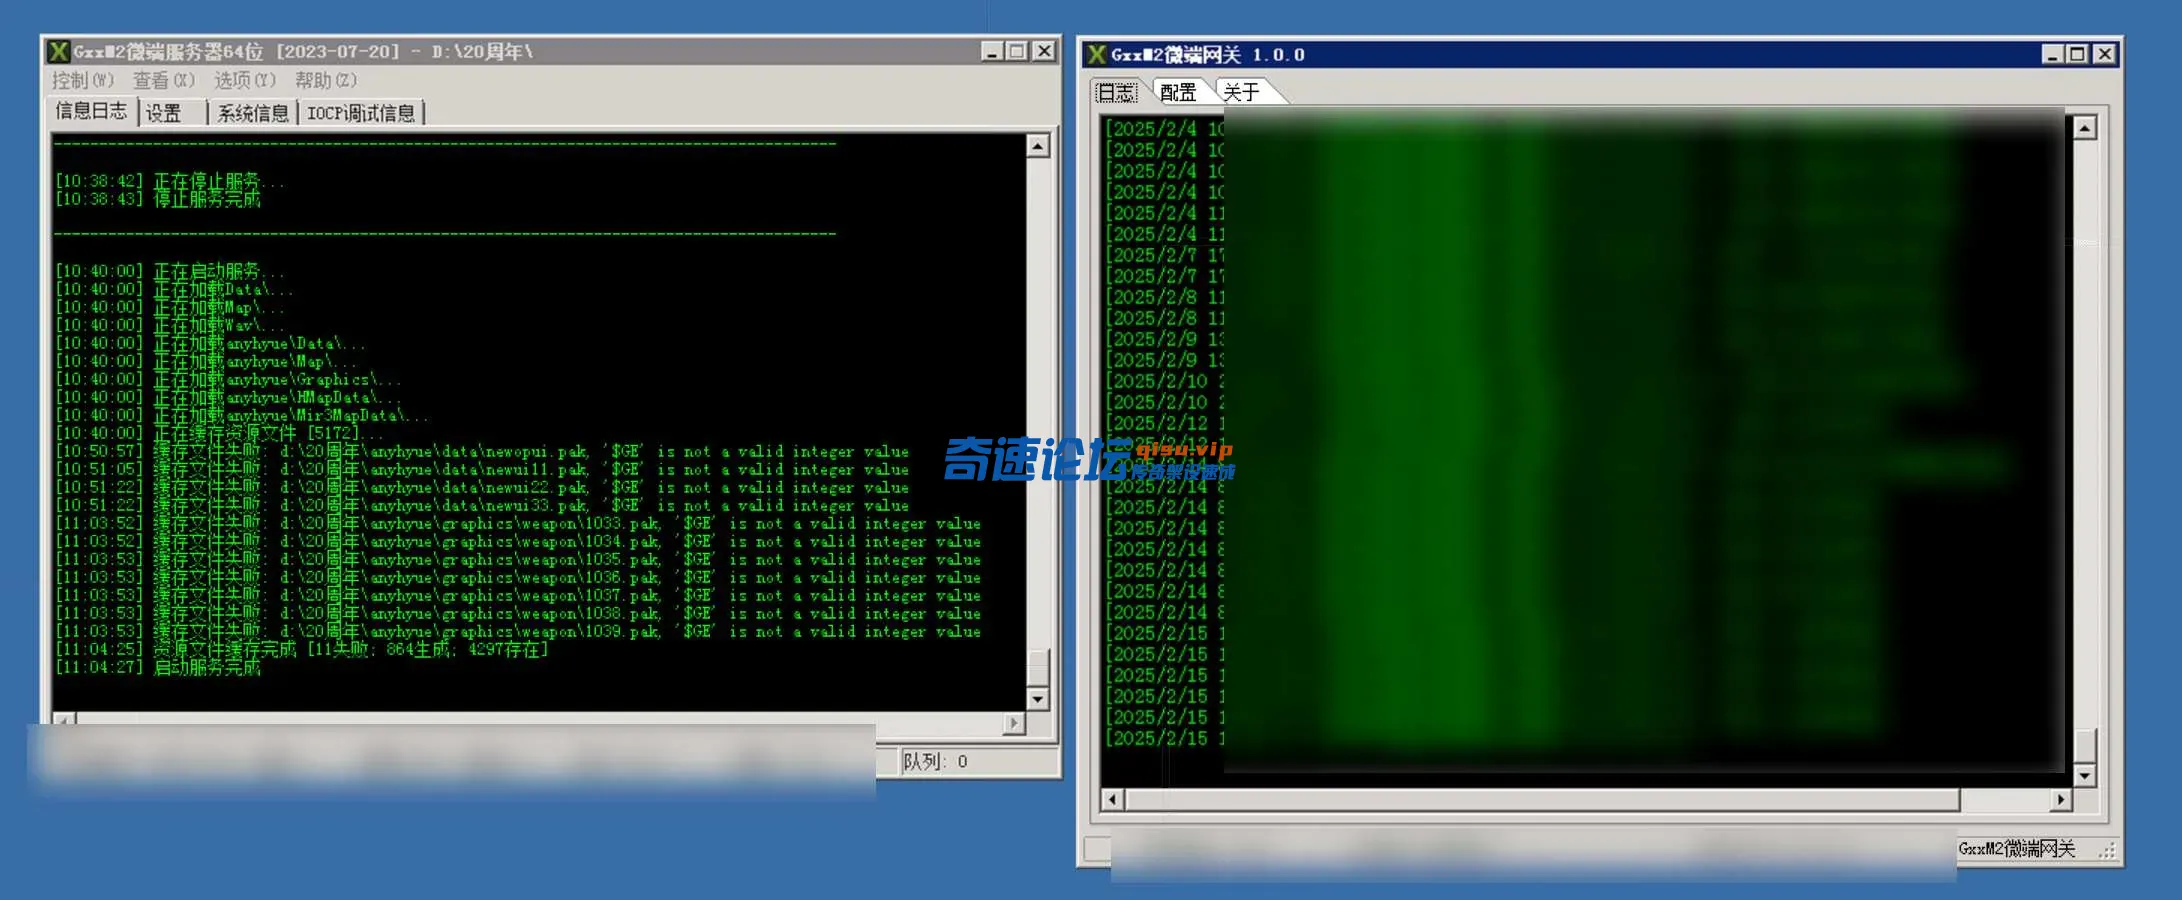Click log line 停止服务完成
The image size is (2182, 900).
[x=158, y=199]
